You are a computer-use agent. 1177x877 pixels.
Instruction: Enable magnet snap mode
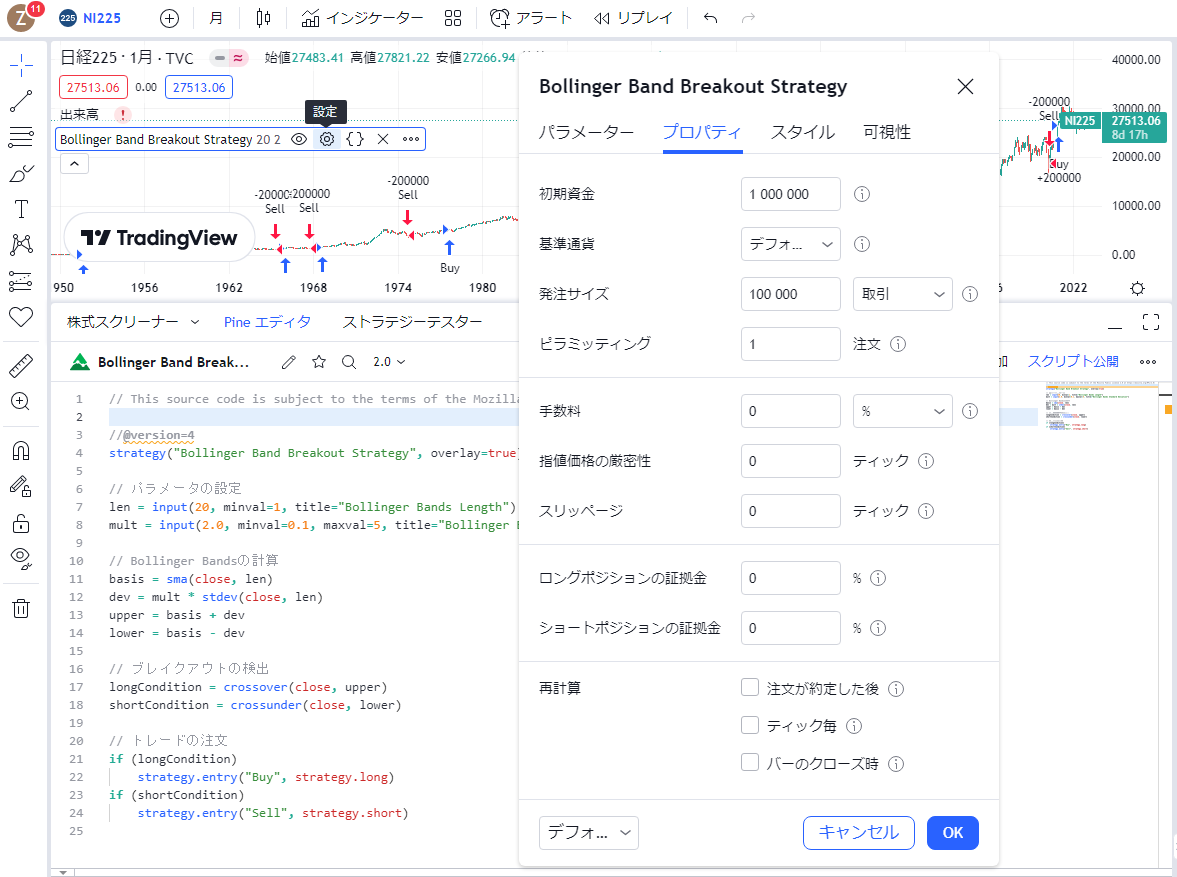[x=21, y=451]
